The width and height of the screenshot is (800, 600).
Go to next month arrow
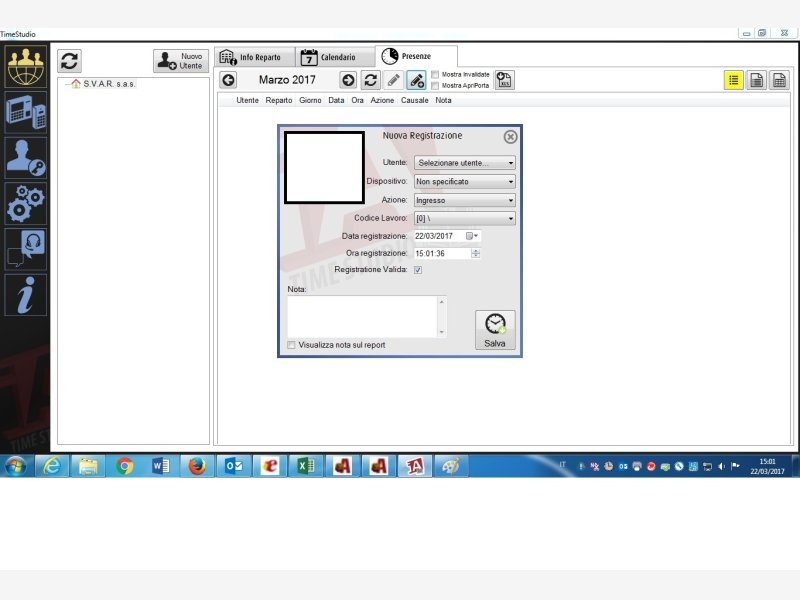click(x=348, y=80)
